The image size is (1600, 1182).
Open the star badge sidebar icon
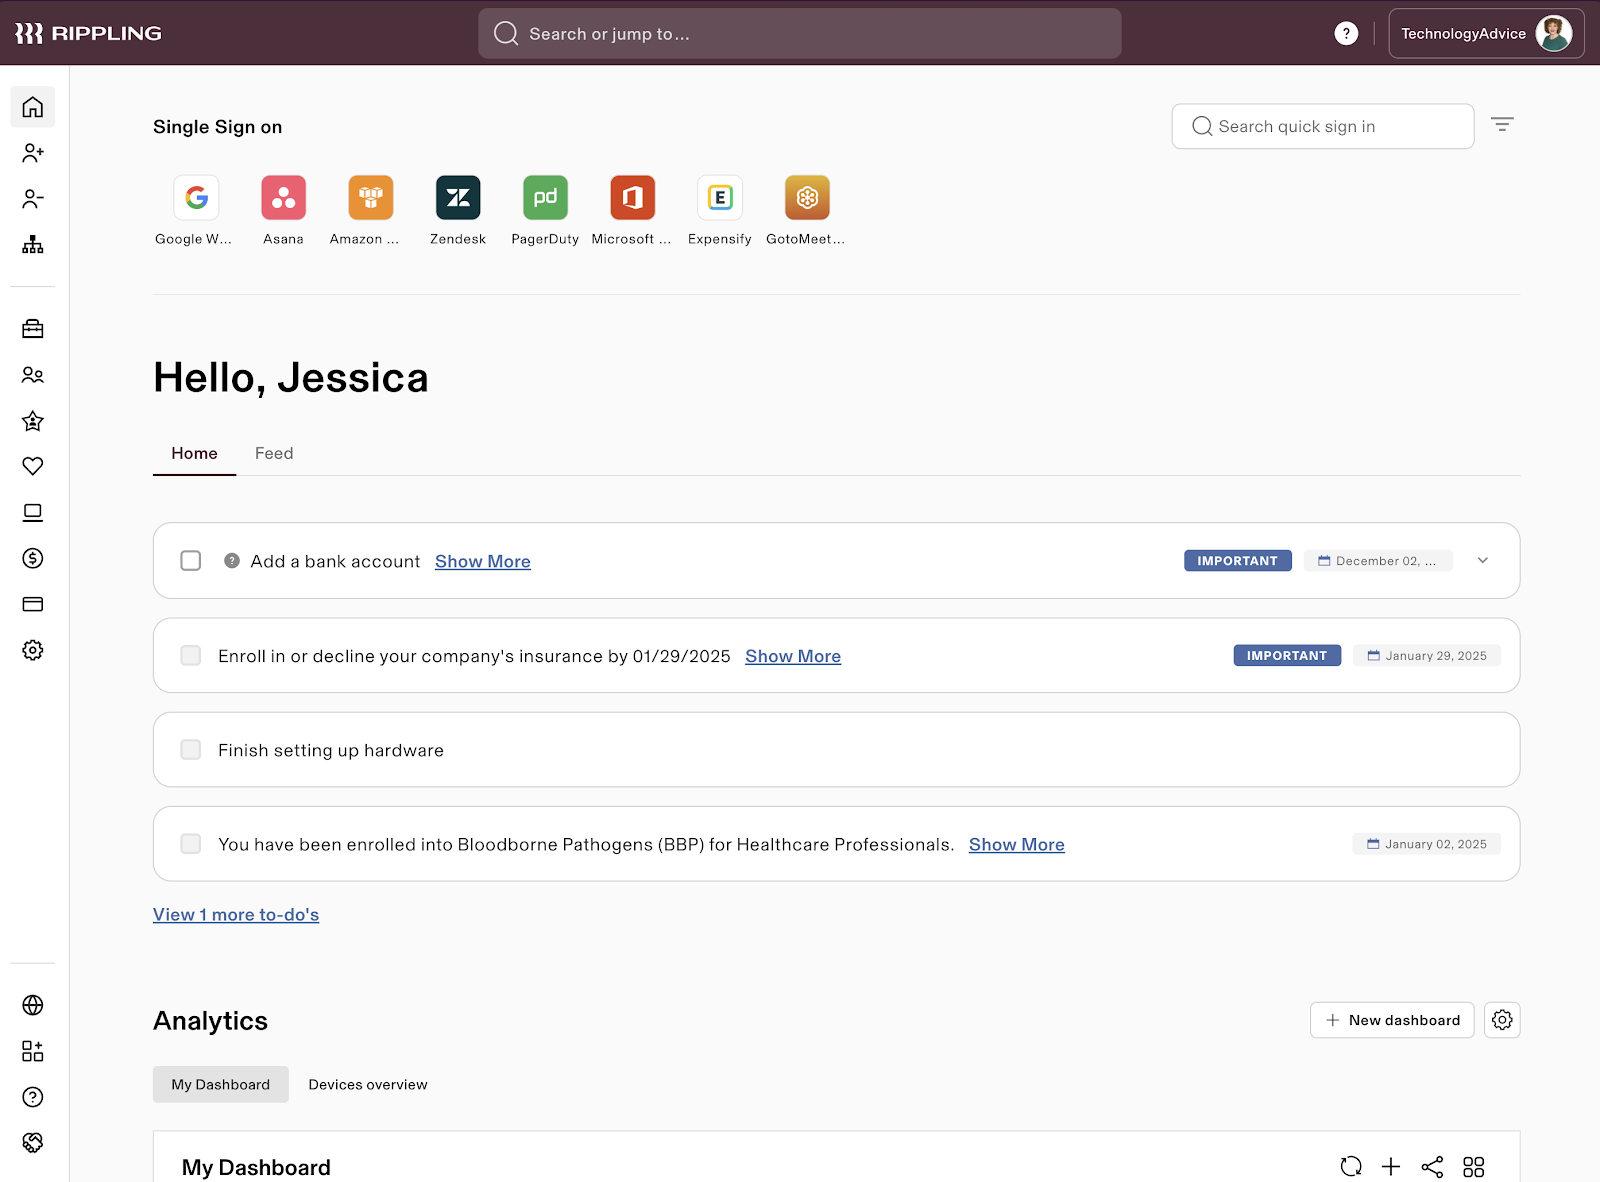click(x=33, y=421)
